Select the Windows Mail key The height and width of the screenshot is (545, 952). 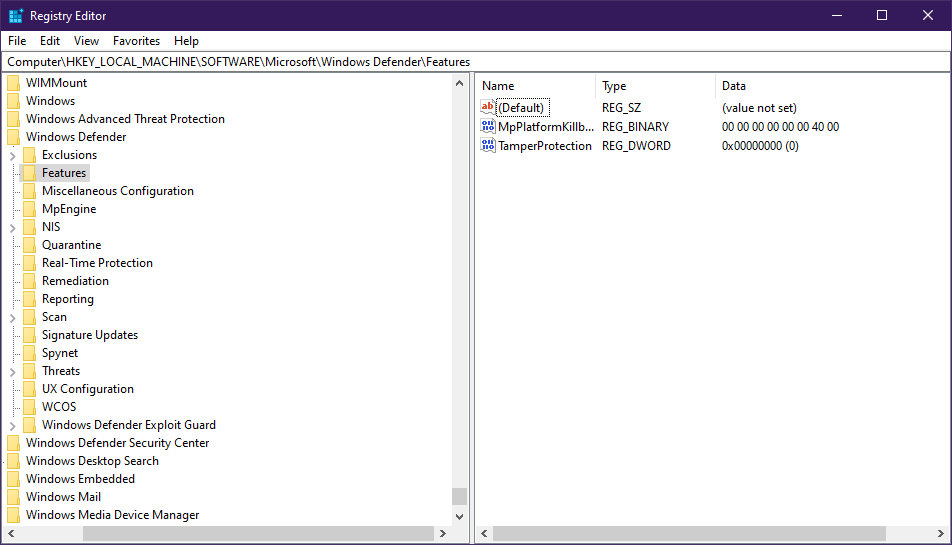63,497
